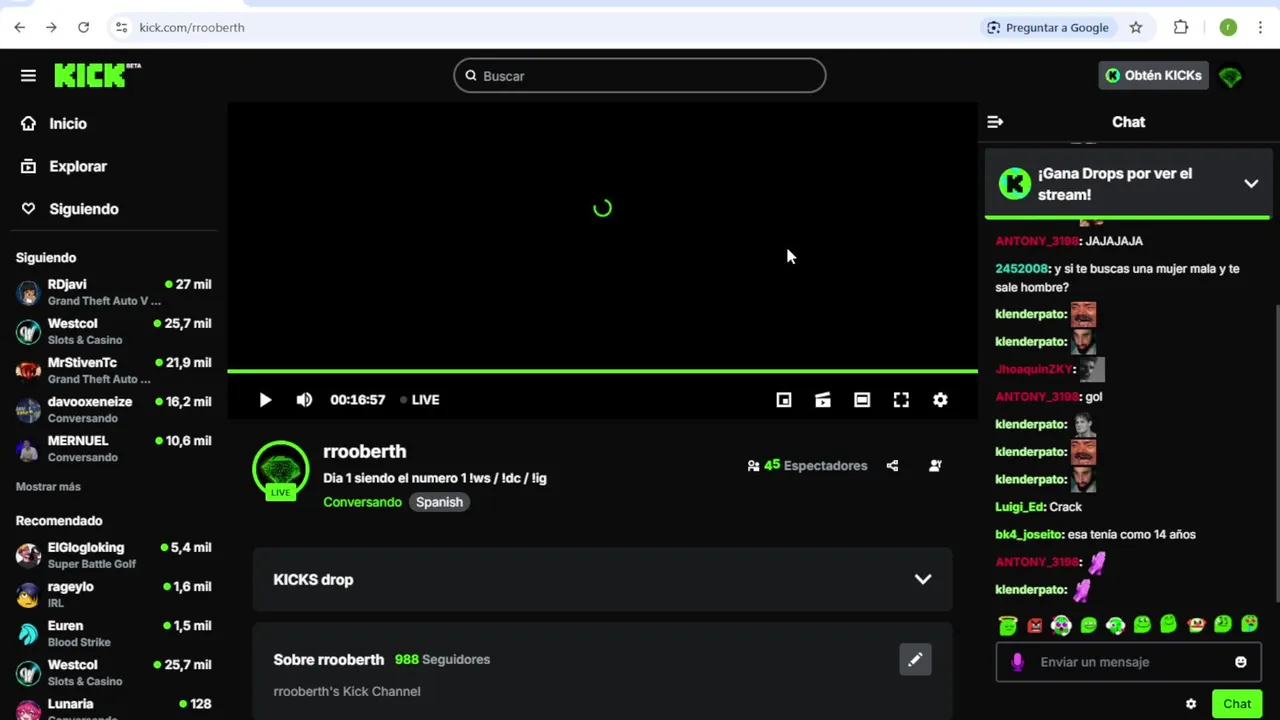Open ElGlogloking recommended channel
This screenshot has height=720, width=1280.
(x=113, y=555)
